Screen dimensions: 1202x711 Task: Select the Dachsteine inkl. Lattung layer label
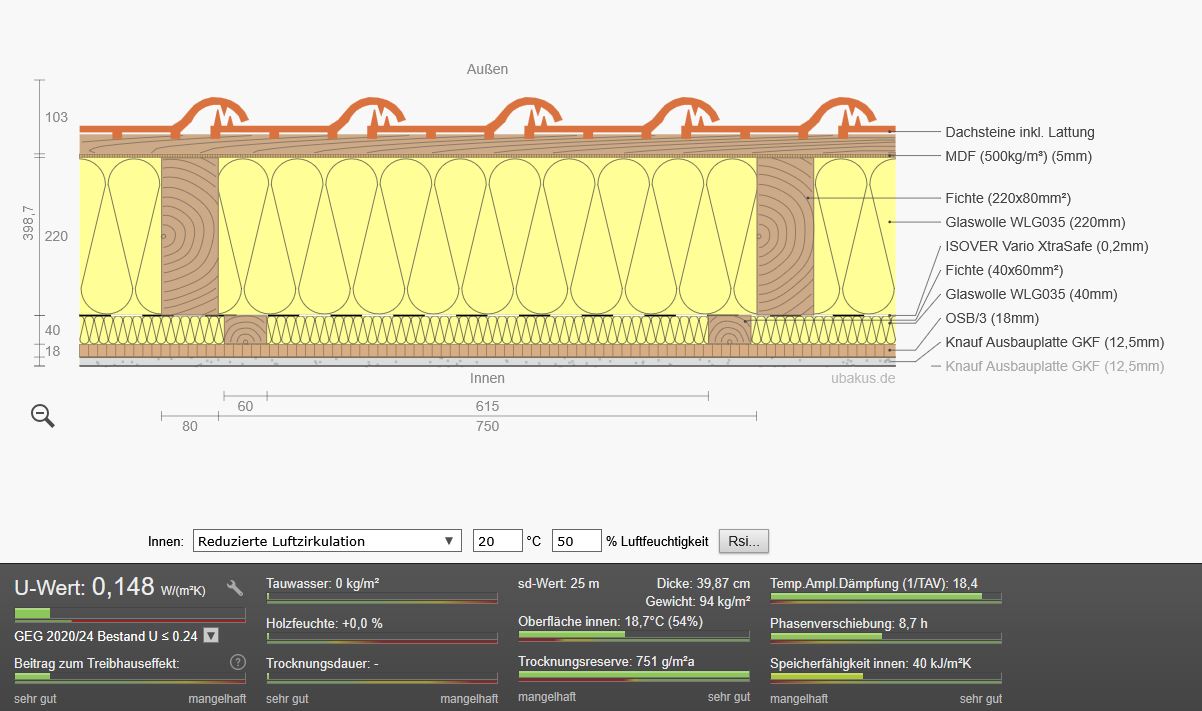click(1020, 132)
